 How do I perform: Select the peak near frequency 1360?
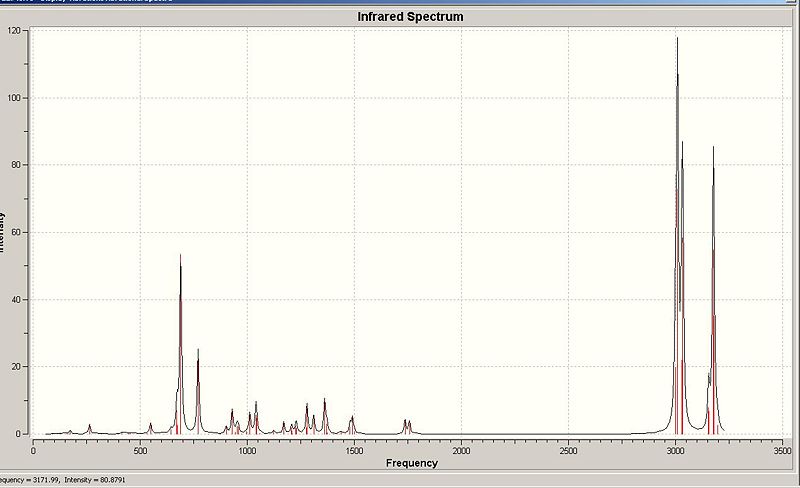click(324, 416)
